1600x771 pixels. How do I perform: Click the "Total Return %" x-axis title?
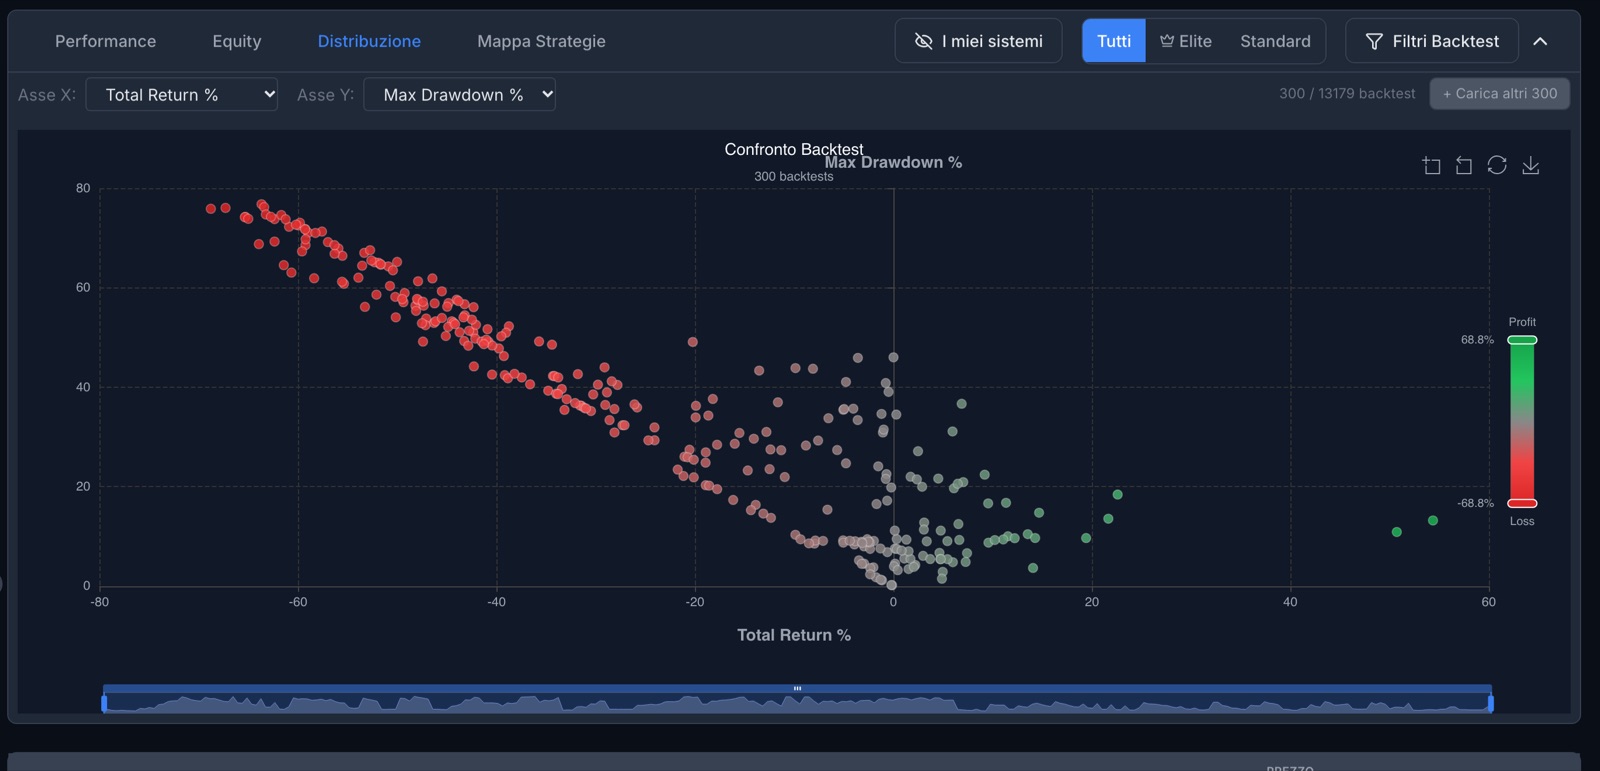coord(794,635)
